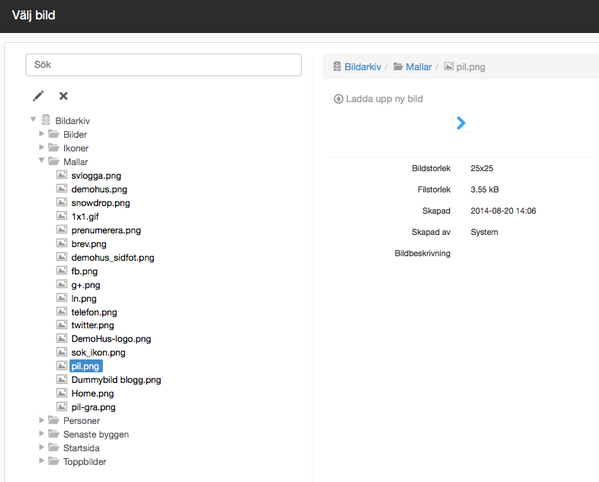Open Bildarkiv breadcrumb link

point(363,67)
